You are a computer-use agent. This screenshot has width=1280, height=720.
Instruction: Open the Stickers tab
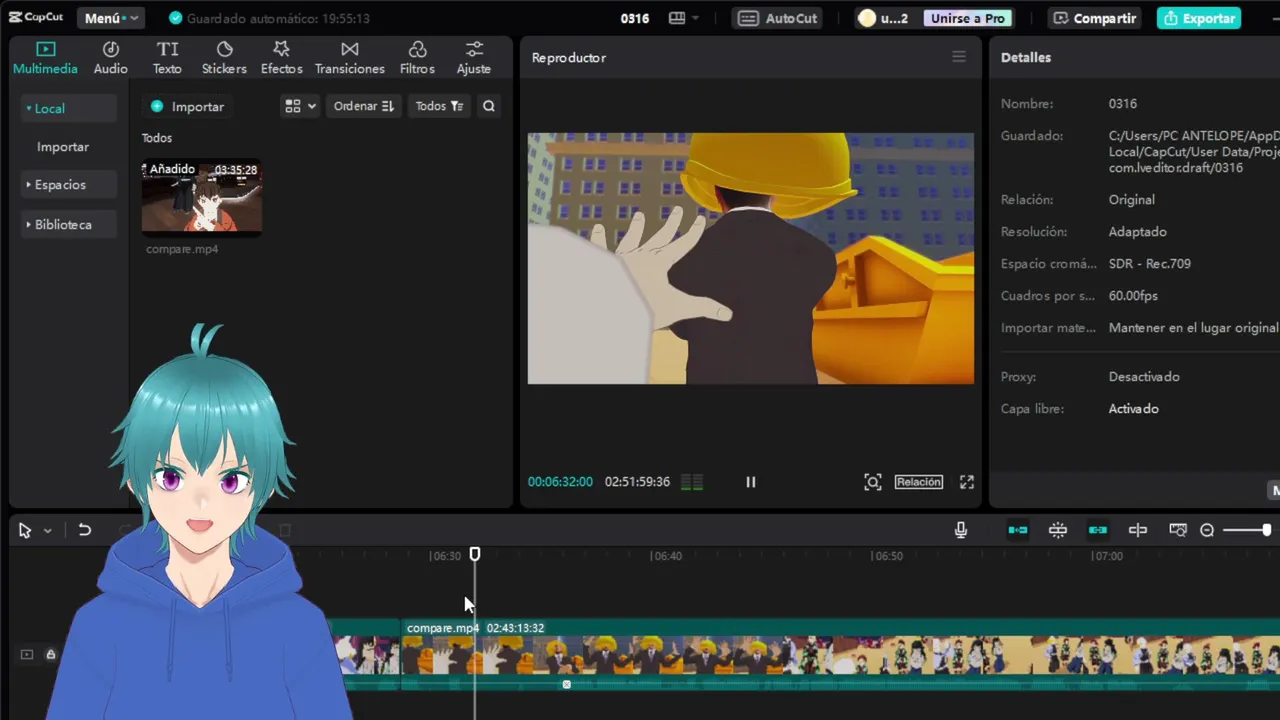tap(224, 58)
